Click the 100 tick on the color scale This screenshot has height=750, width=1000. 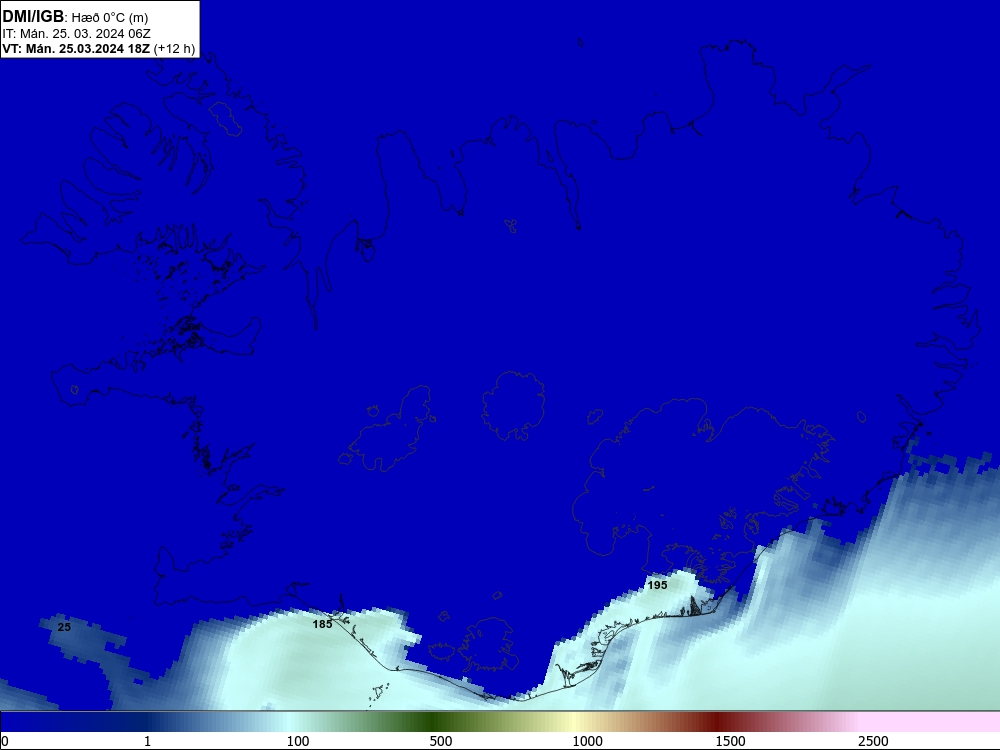pos(298,741)
